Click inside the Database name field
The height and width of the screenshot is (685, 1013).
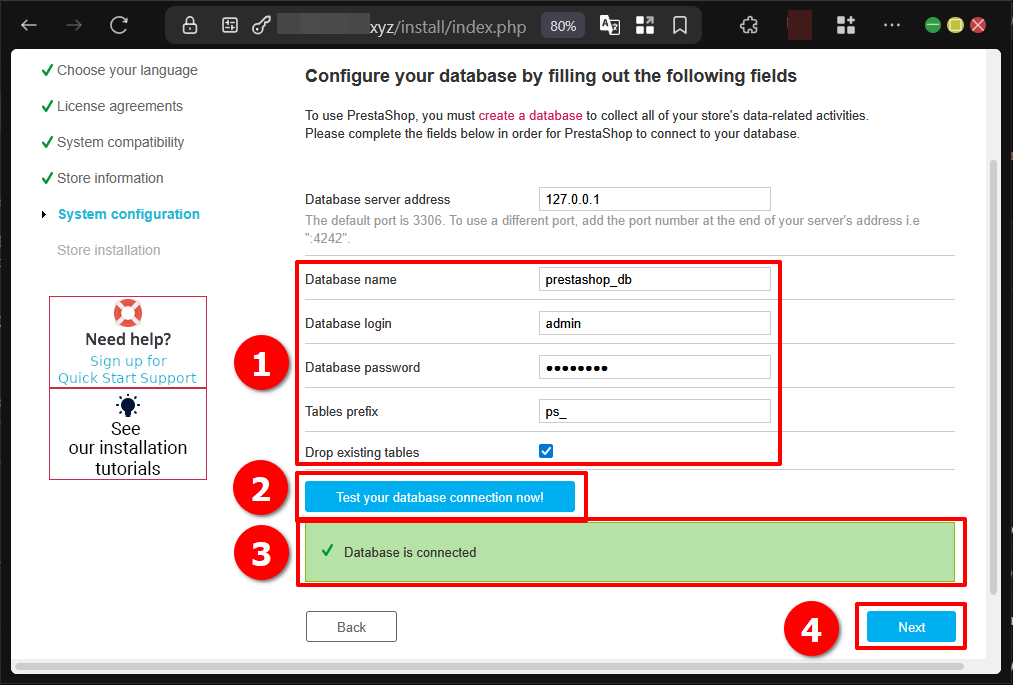pyautogui.click(x=654, y=279)
